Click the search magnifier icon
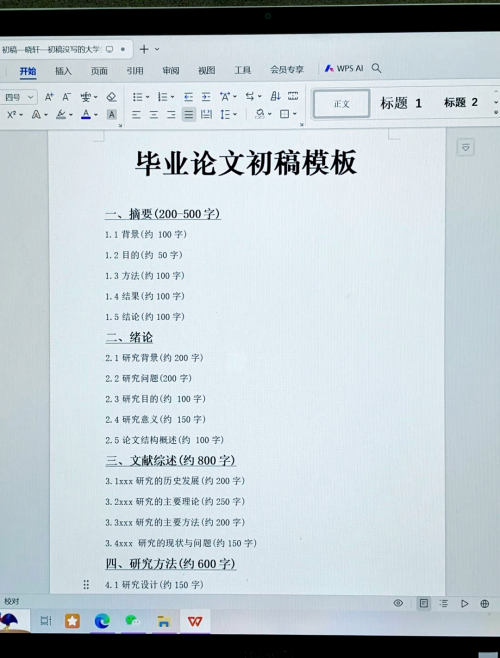Image resolution: width=500 pixels, height=658 pixels. point(376,68)
